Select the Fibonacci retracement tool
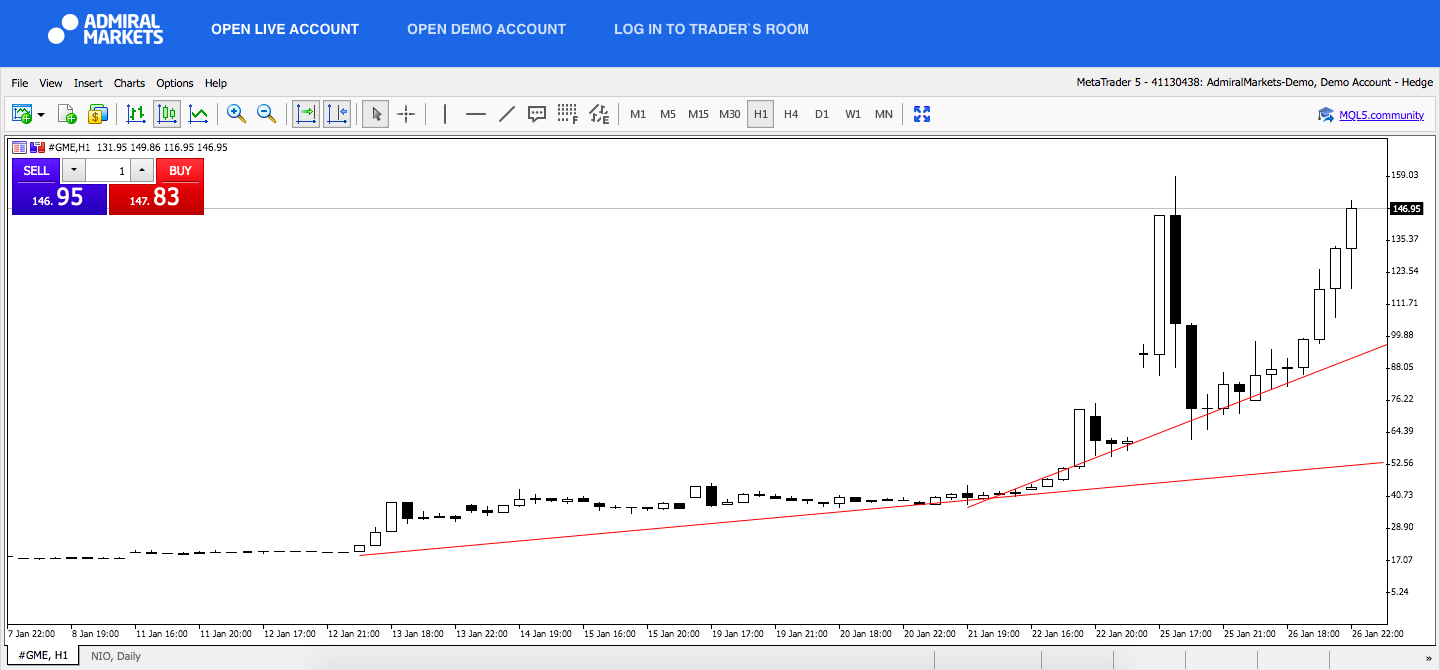 568,114
